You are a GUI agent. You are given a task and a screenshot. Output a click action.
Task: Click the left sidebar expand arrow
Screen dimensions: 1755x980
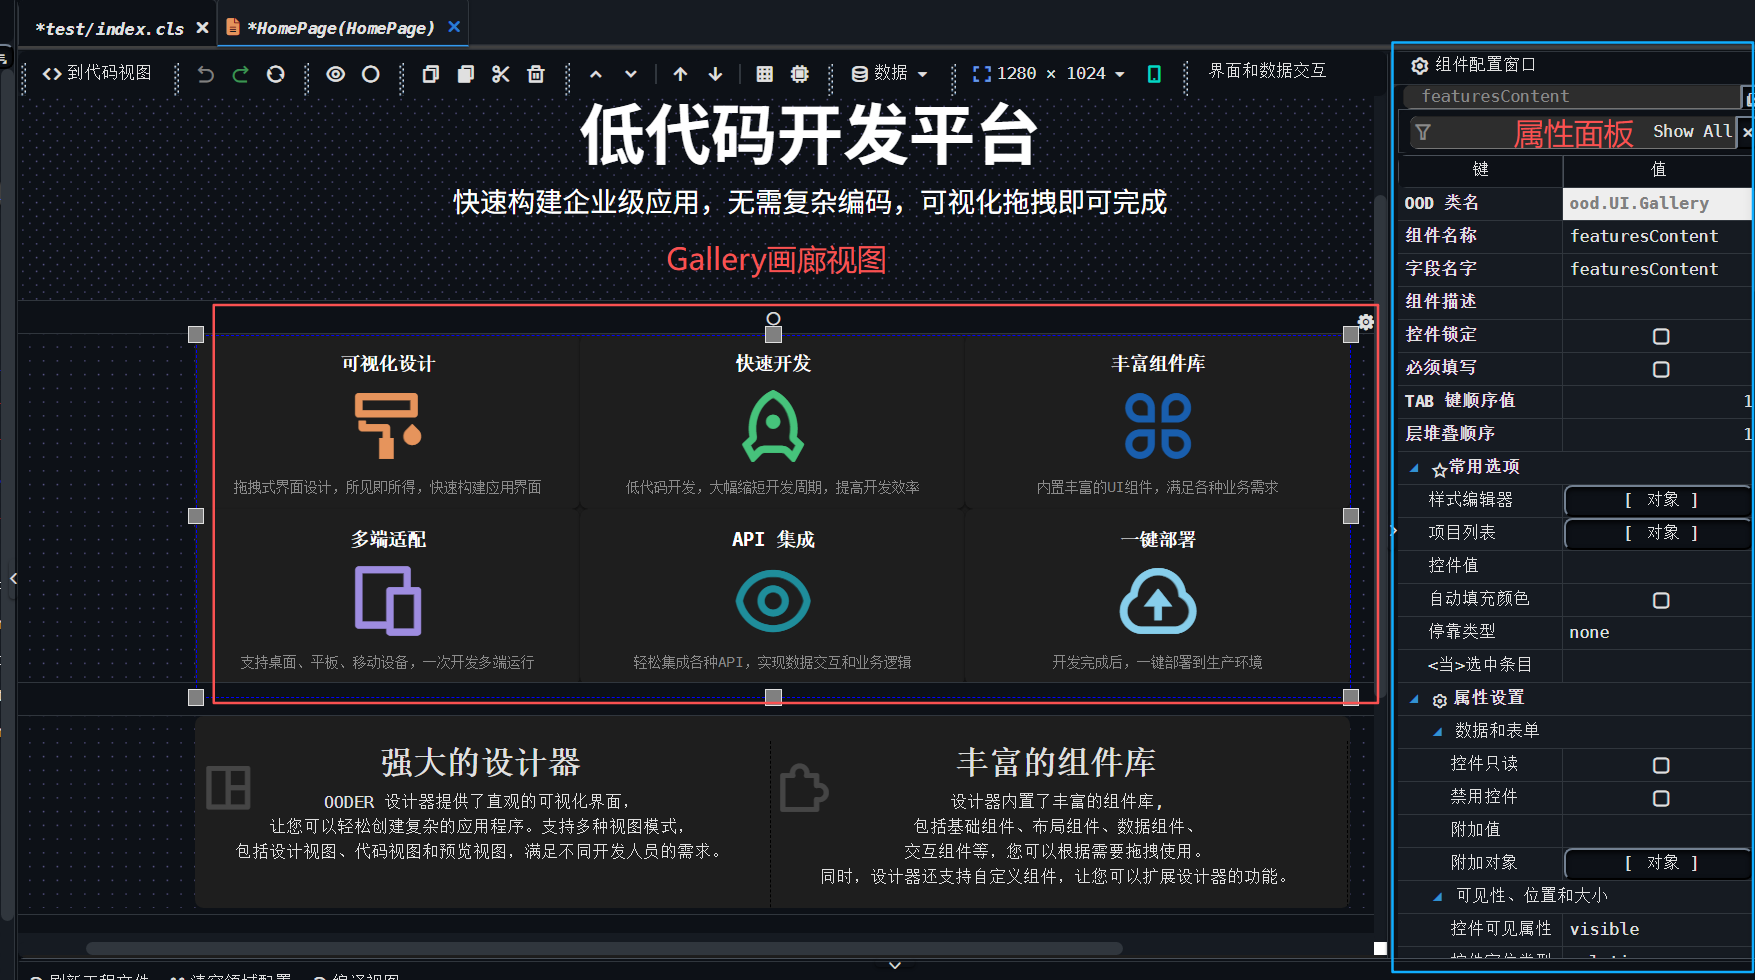(x=13, y=578)
